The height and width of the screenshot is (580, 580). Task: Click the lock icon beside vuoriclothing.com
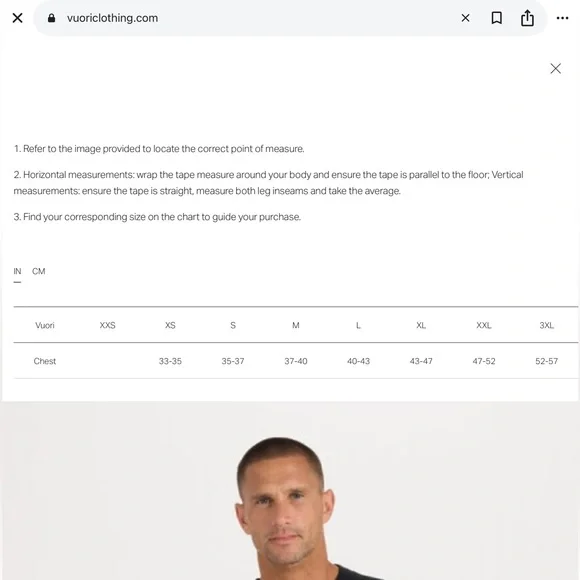pyautogui.click(x=51, y=18)
